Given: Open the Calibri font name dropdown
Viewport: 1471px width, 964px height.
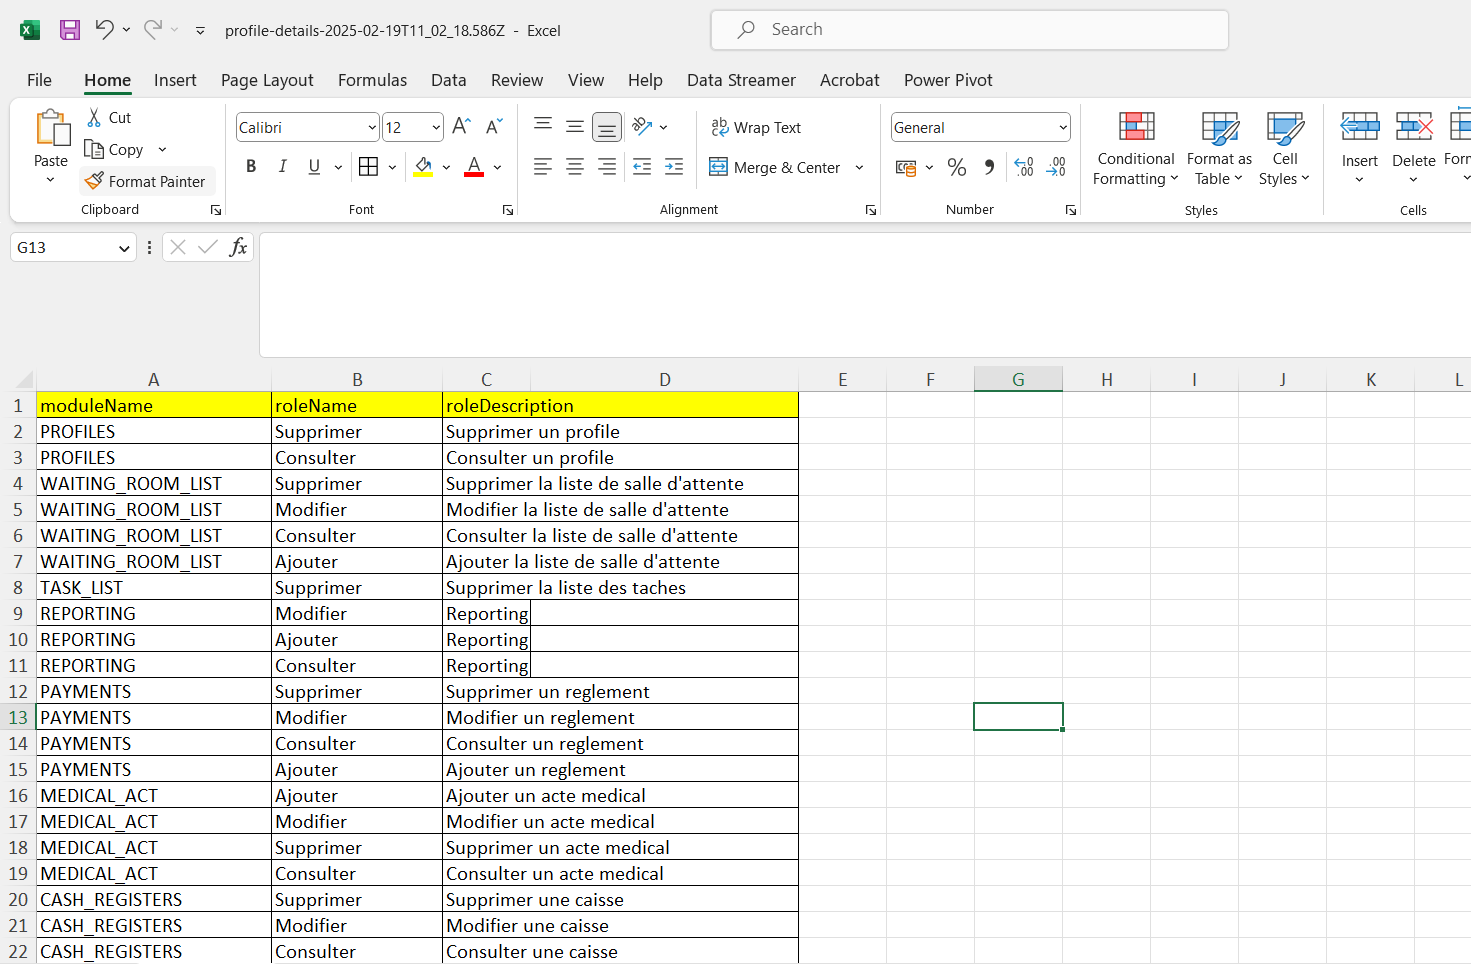Looking at the screenshot, I should pos(372,128).
